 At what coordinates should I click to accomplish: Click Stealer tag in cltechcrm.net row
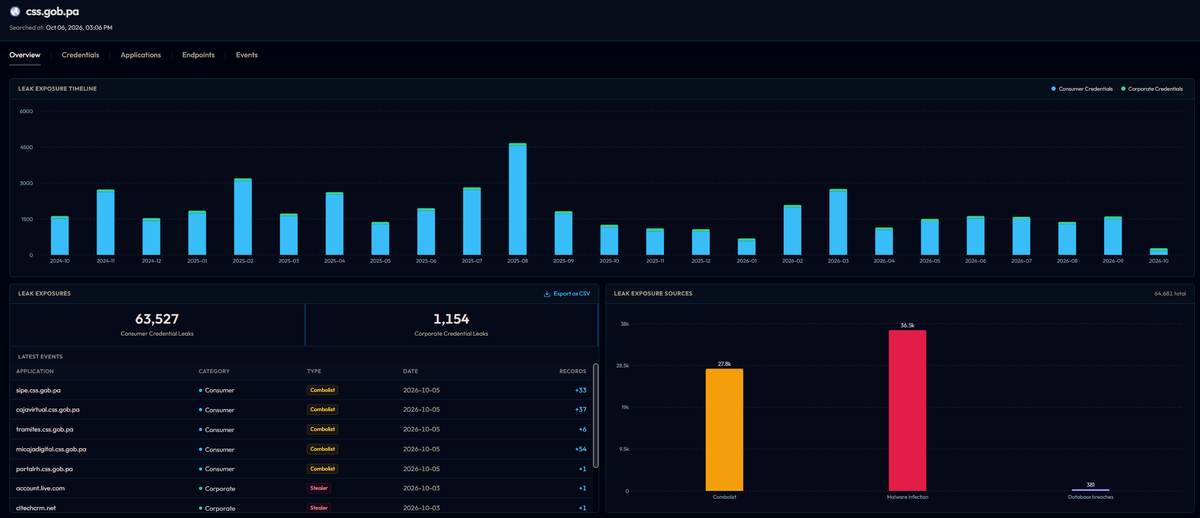click(318, 508)
